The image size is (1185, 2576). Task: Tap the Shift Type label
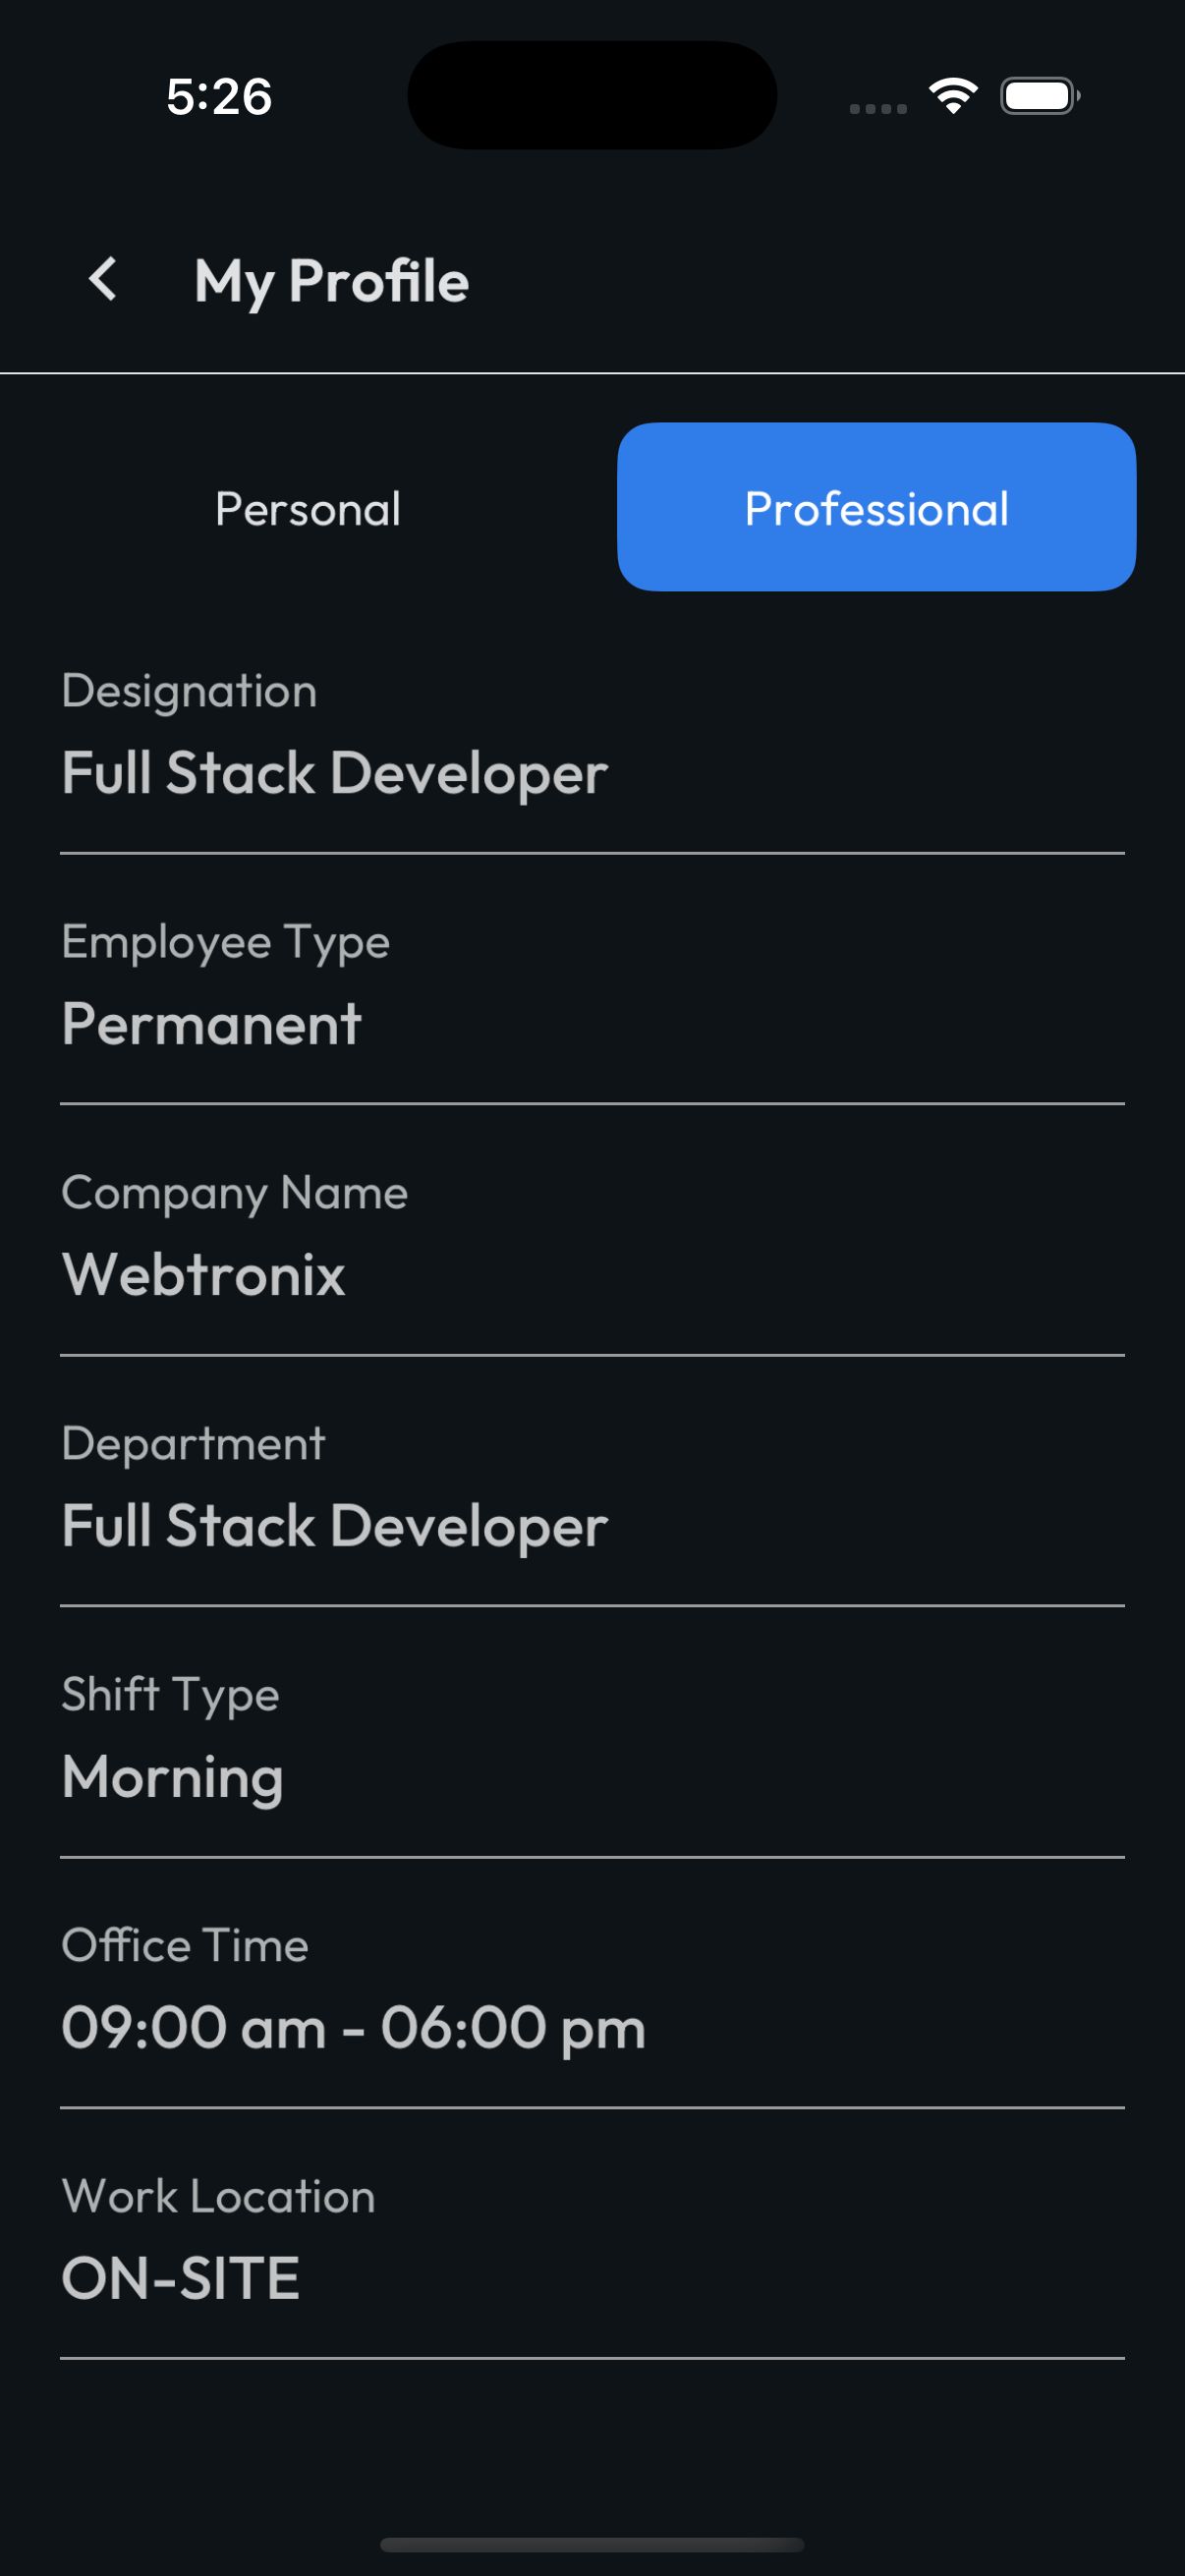[170, 1695]
